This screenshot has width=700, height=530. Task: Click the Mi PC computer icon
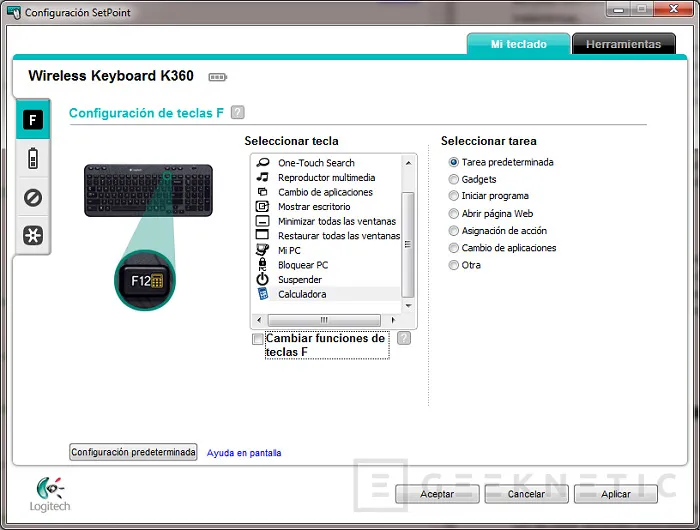point(262,250)
